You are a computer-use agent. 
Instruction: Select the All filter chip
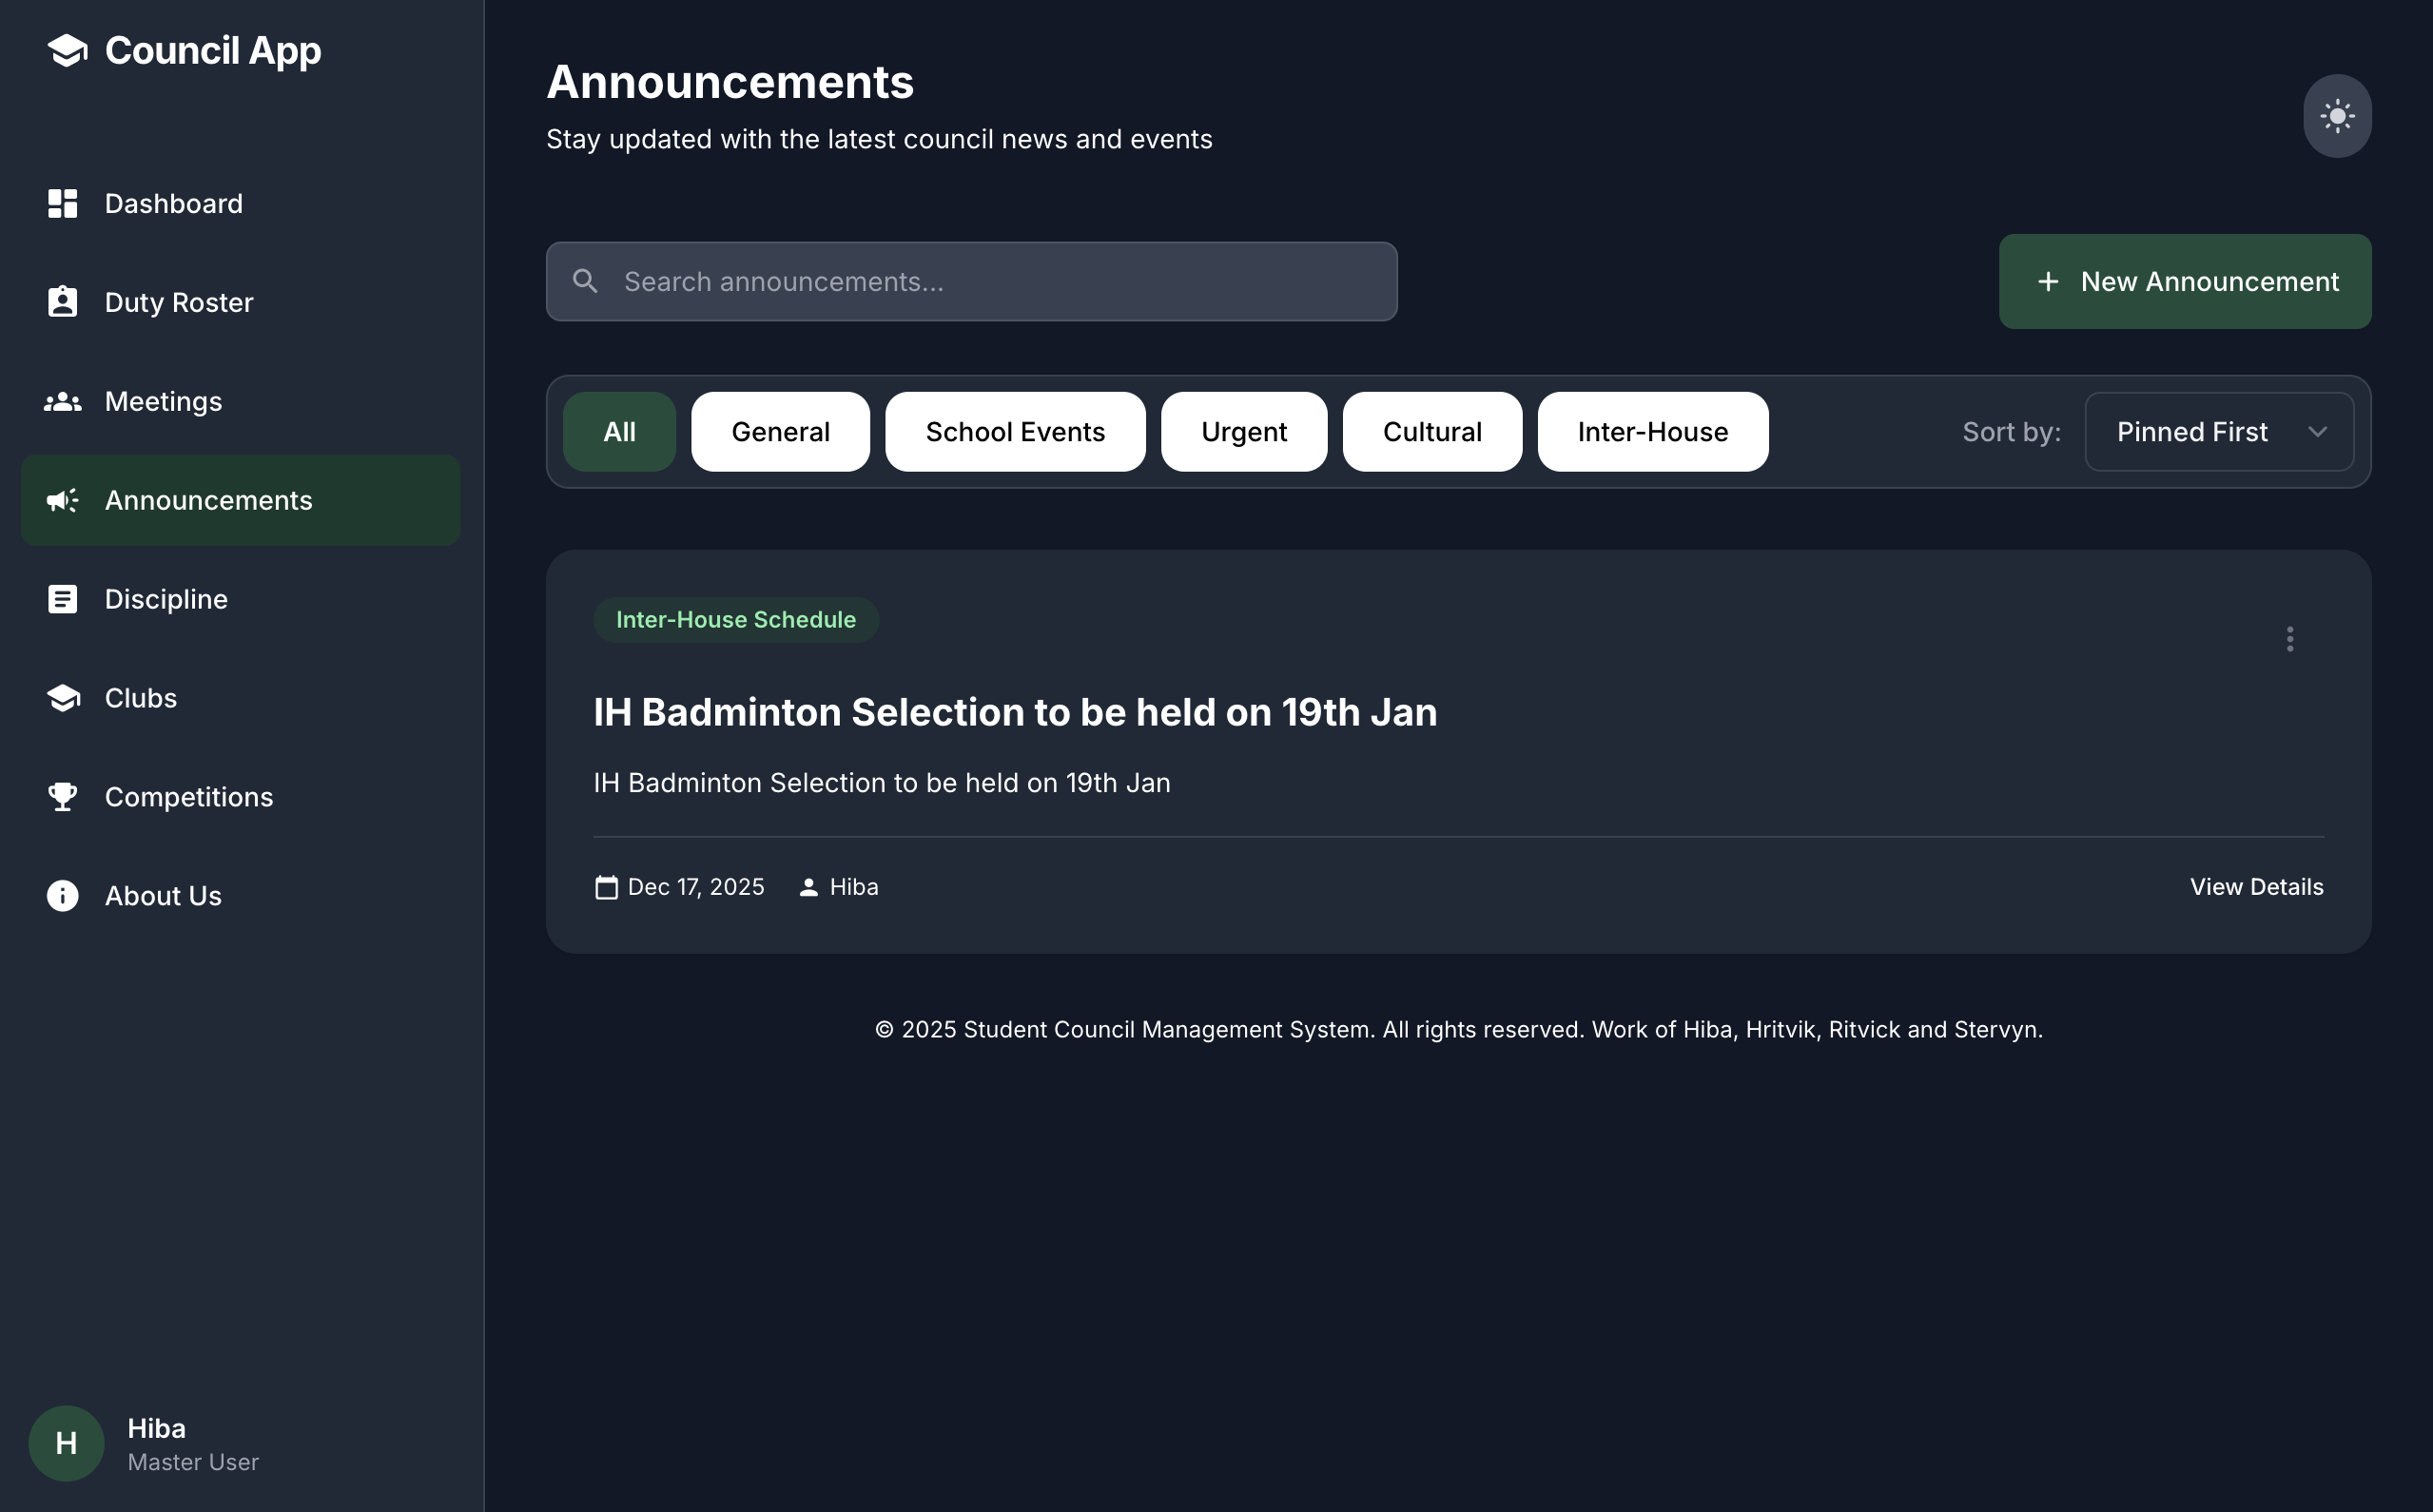619,432
